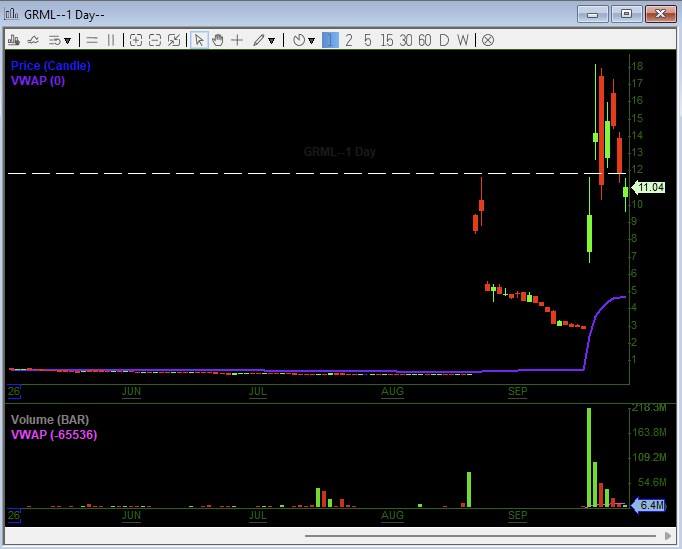Select the pencil drawing tool
This screenshot has height=549, width=682.
259,40
